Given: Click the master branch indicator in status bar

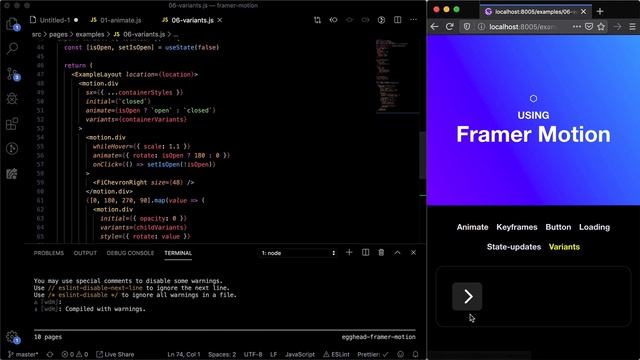Looking at the screenshot, I should coord(23,354).
